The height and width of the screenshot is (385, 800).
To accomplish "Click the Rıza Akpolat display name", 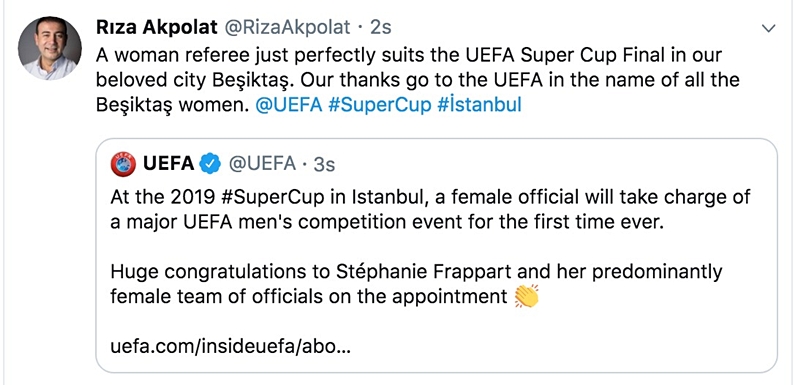I will (157, 28).
